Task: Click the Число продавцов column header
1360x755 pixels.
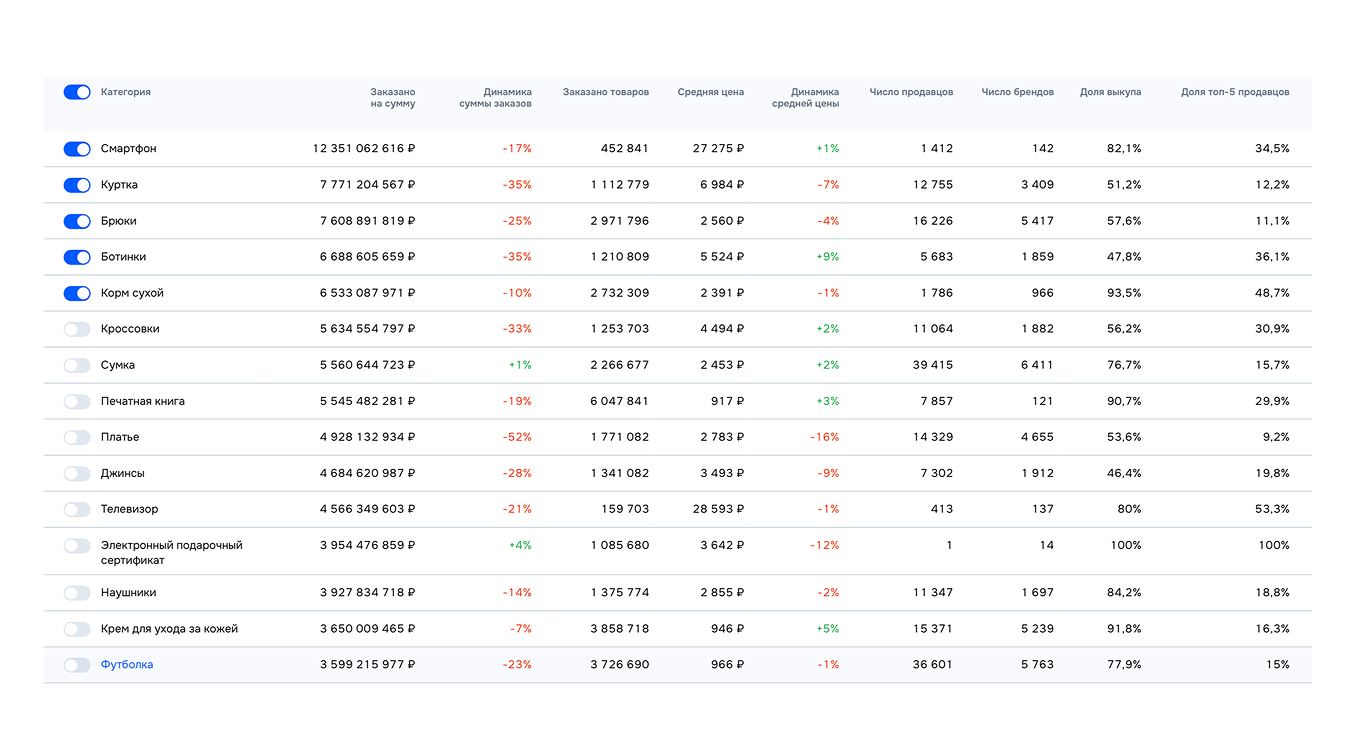Action: point(911,92)
